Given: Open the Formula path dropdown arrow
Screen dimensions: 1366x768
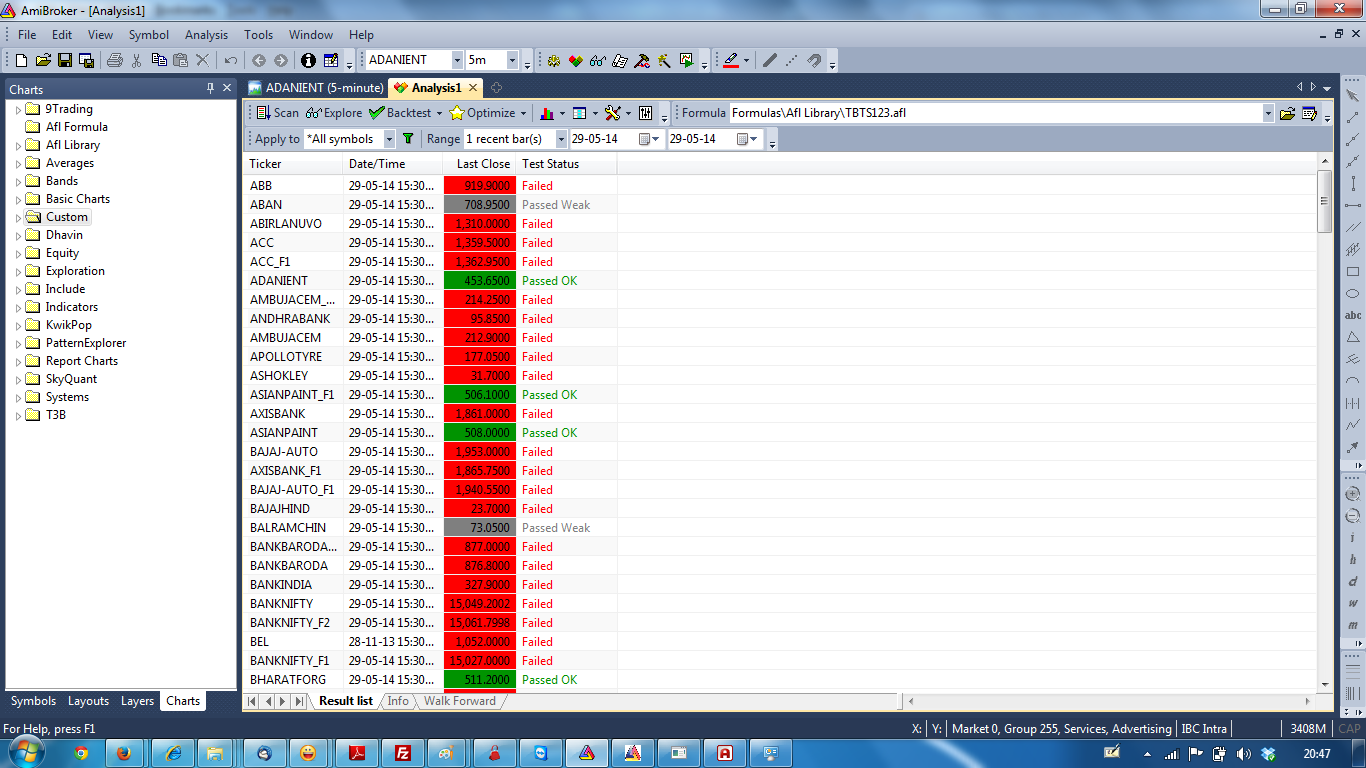Looking at the screenshot, I should tap(1268, 113).
